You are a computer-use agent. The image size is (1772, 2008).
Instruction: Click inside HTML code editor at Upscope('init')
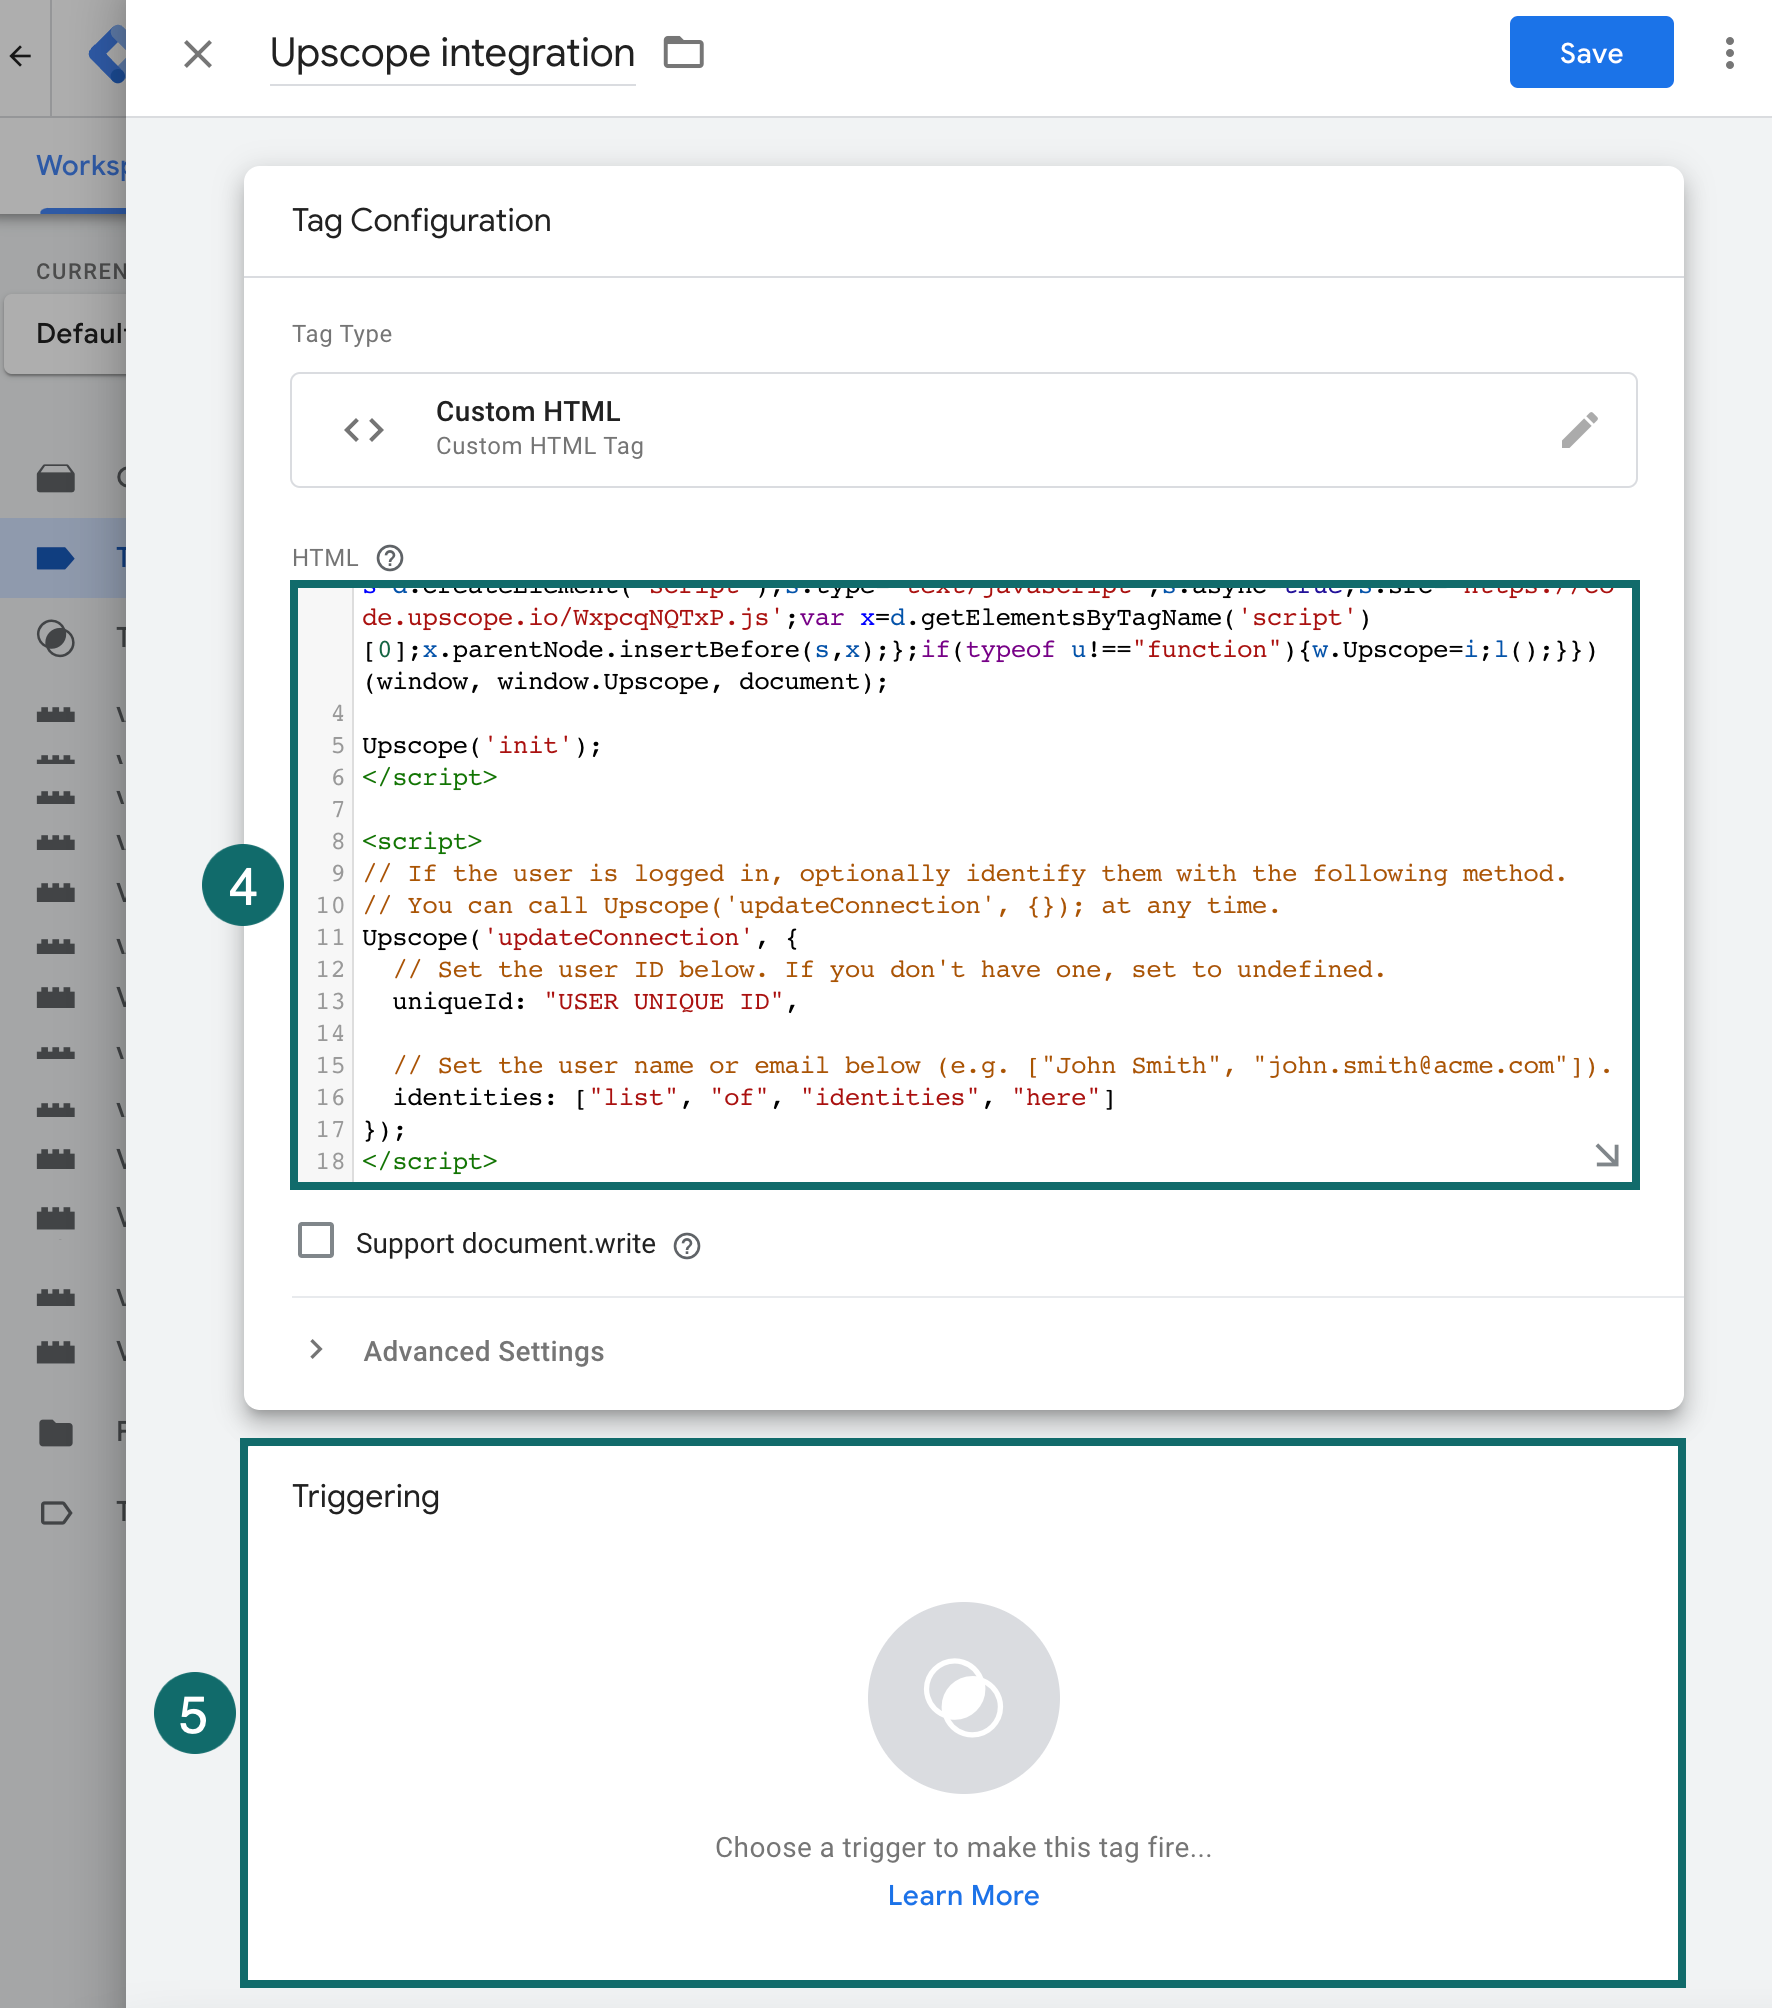[482, 746]
